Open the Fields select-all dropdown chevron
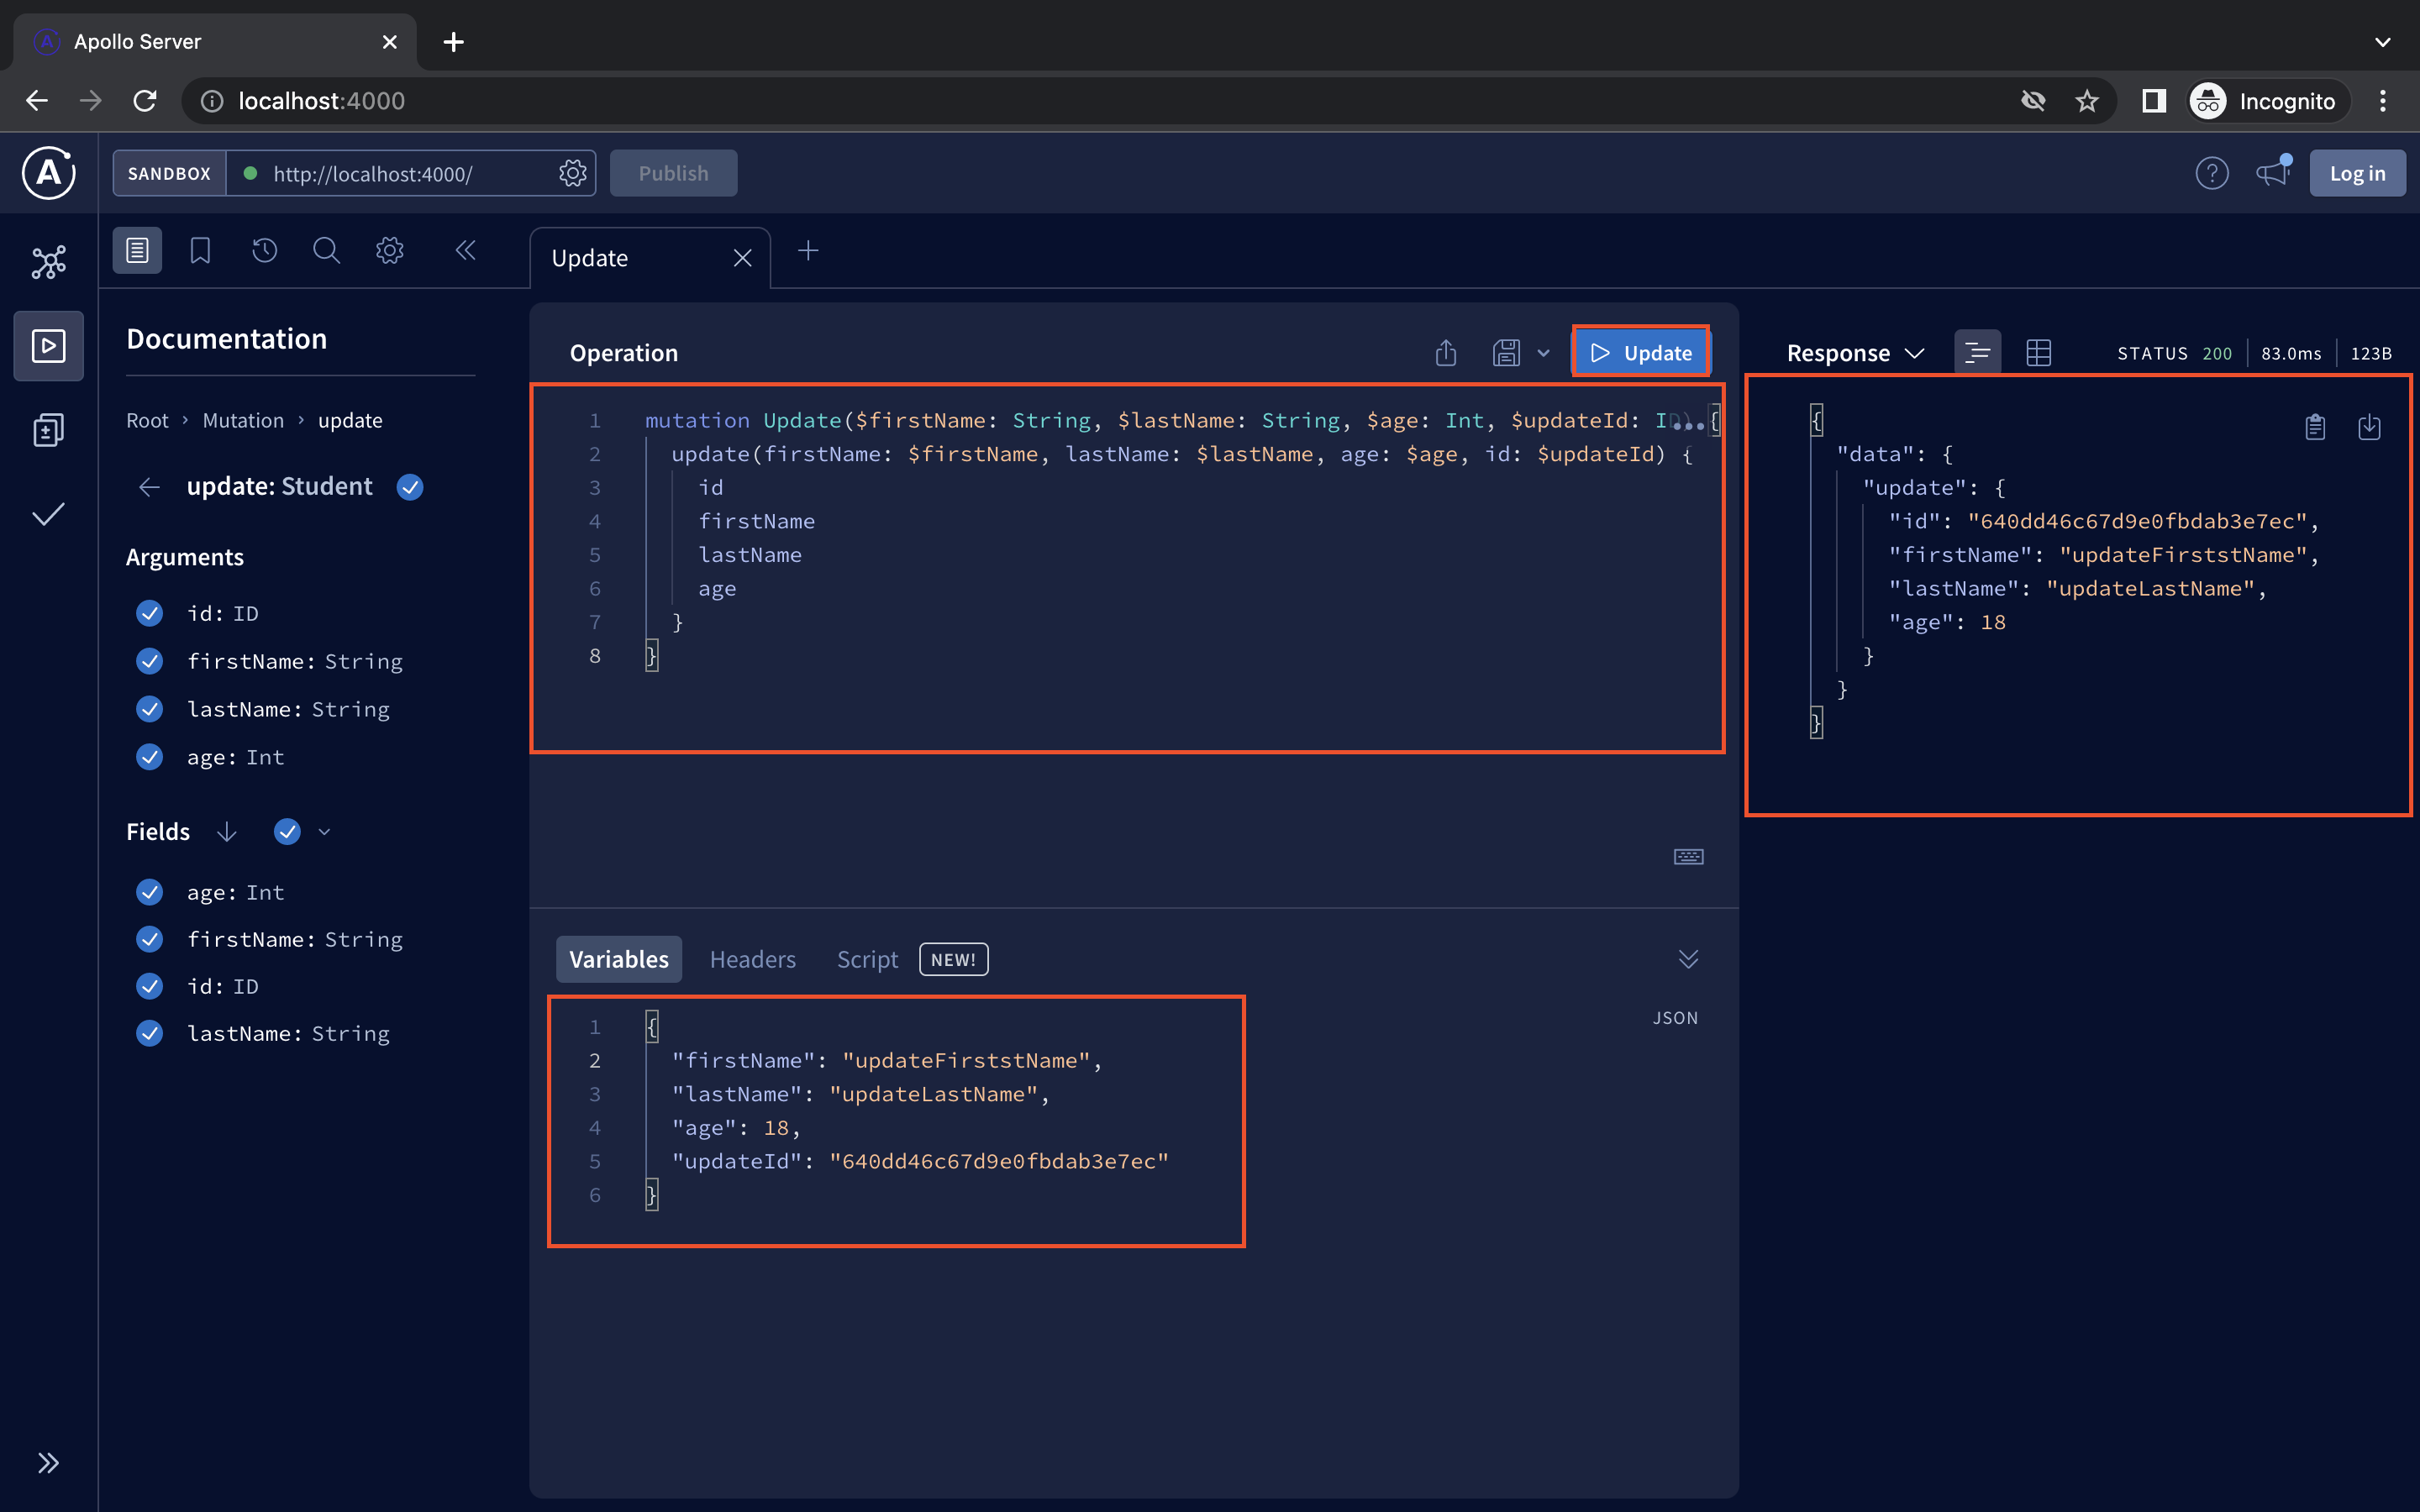The height and width of the screenshot is (1512, 2420). 324,832
